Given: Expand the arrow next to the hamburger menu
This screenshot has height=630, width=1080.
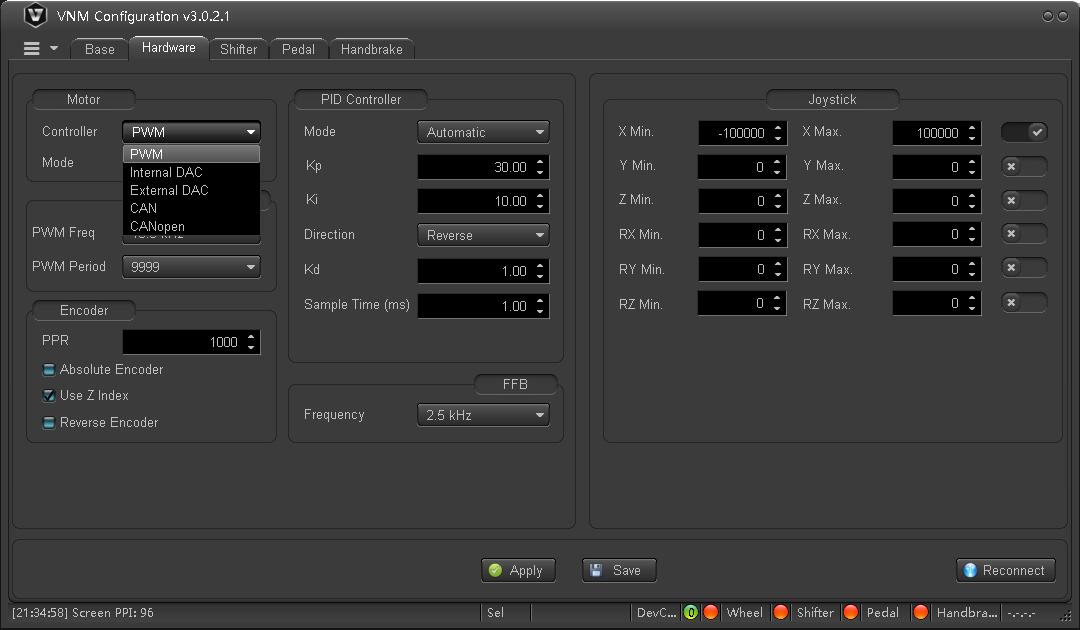Looking at the screenshot, I should click(x=54, y=49).
